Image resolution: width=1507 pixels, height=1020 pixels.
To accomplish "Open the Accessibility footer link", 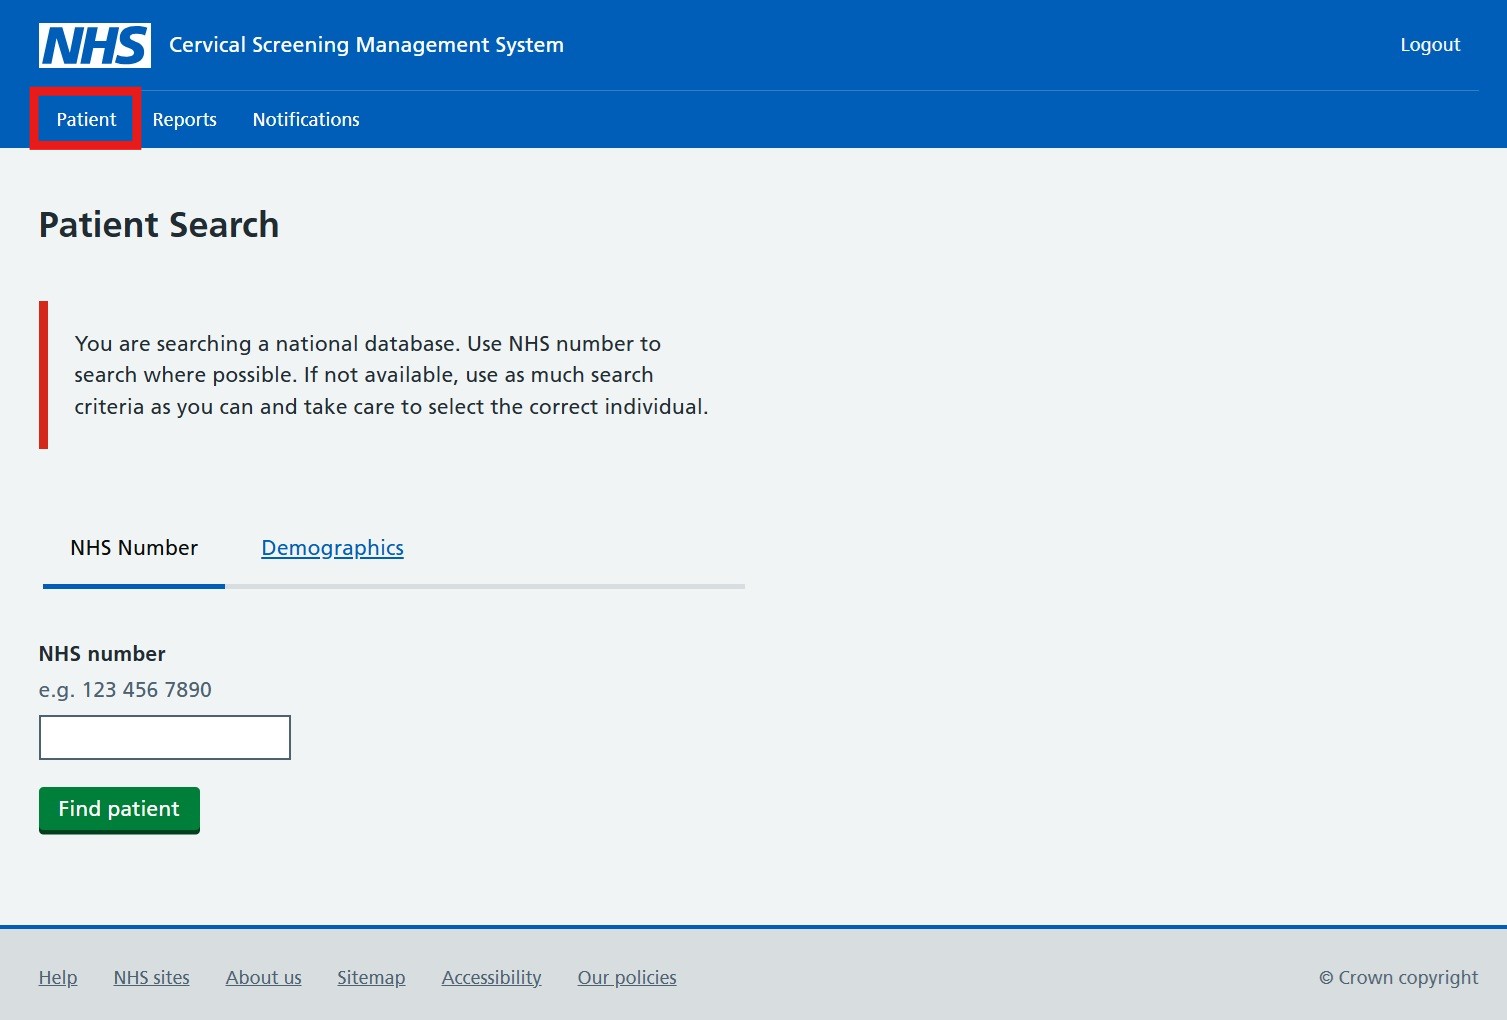I will click(x=491, y=977).
